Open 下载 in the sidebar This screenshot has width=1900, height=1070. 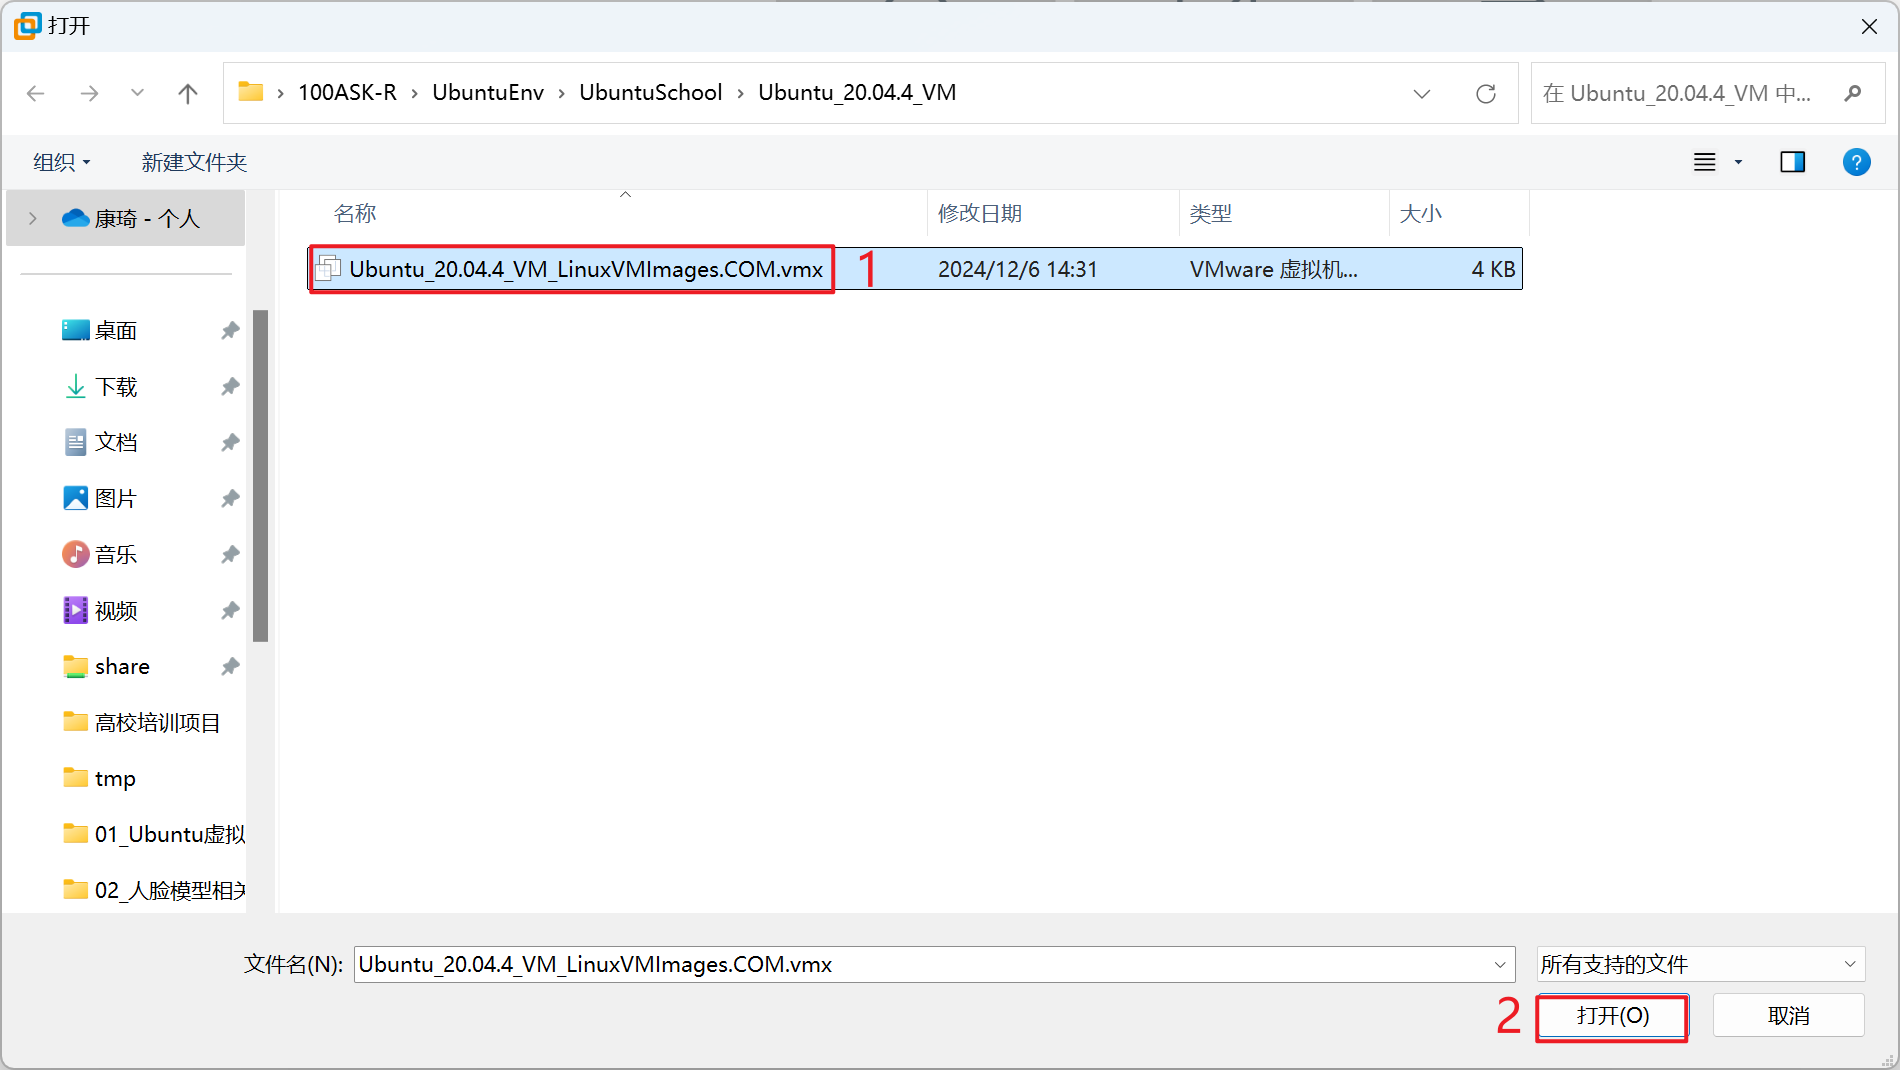tap(116, 386)
